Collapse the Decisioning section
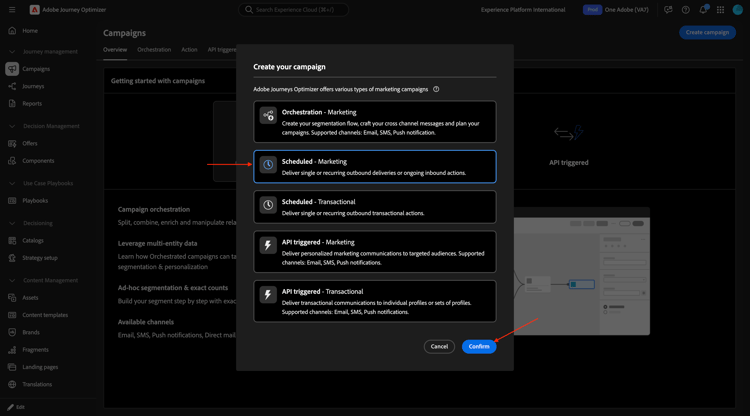This screenshot has width=750, height=416. pos(12,223)
